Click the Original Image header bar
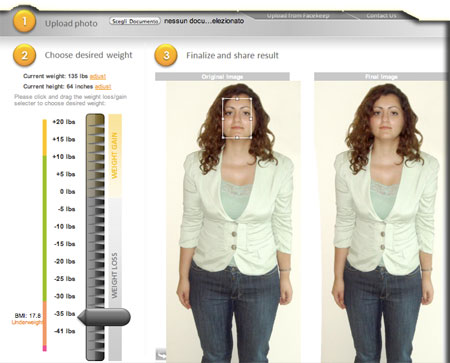 [222, 77]
